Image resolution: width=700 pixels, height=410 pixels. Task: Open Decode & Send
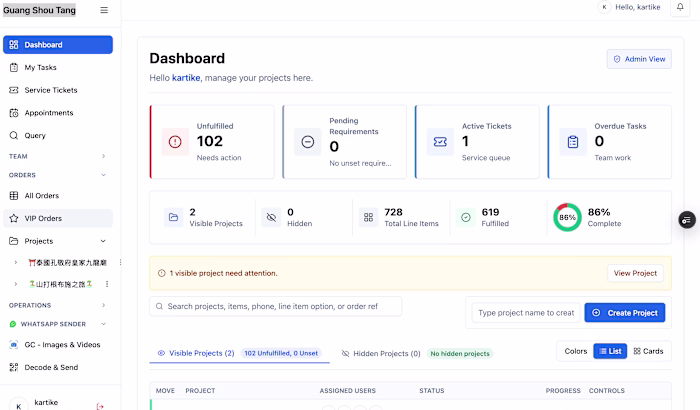(58, 368)
